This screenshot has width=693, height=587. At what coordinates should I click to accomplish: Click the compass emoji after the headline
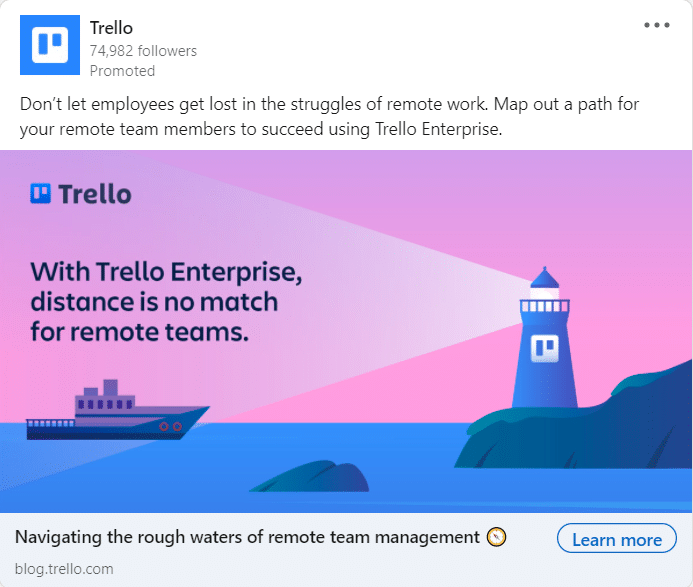[x=496, y=537]
